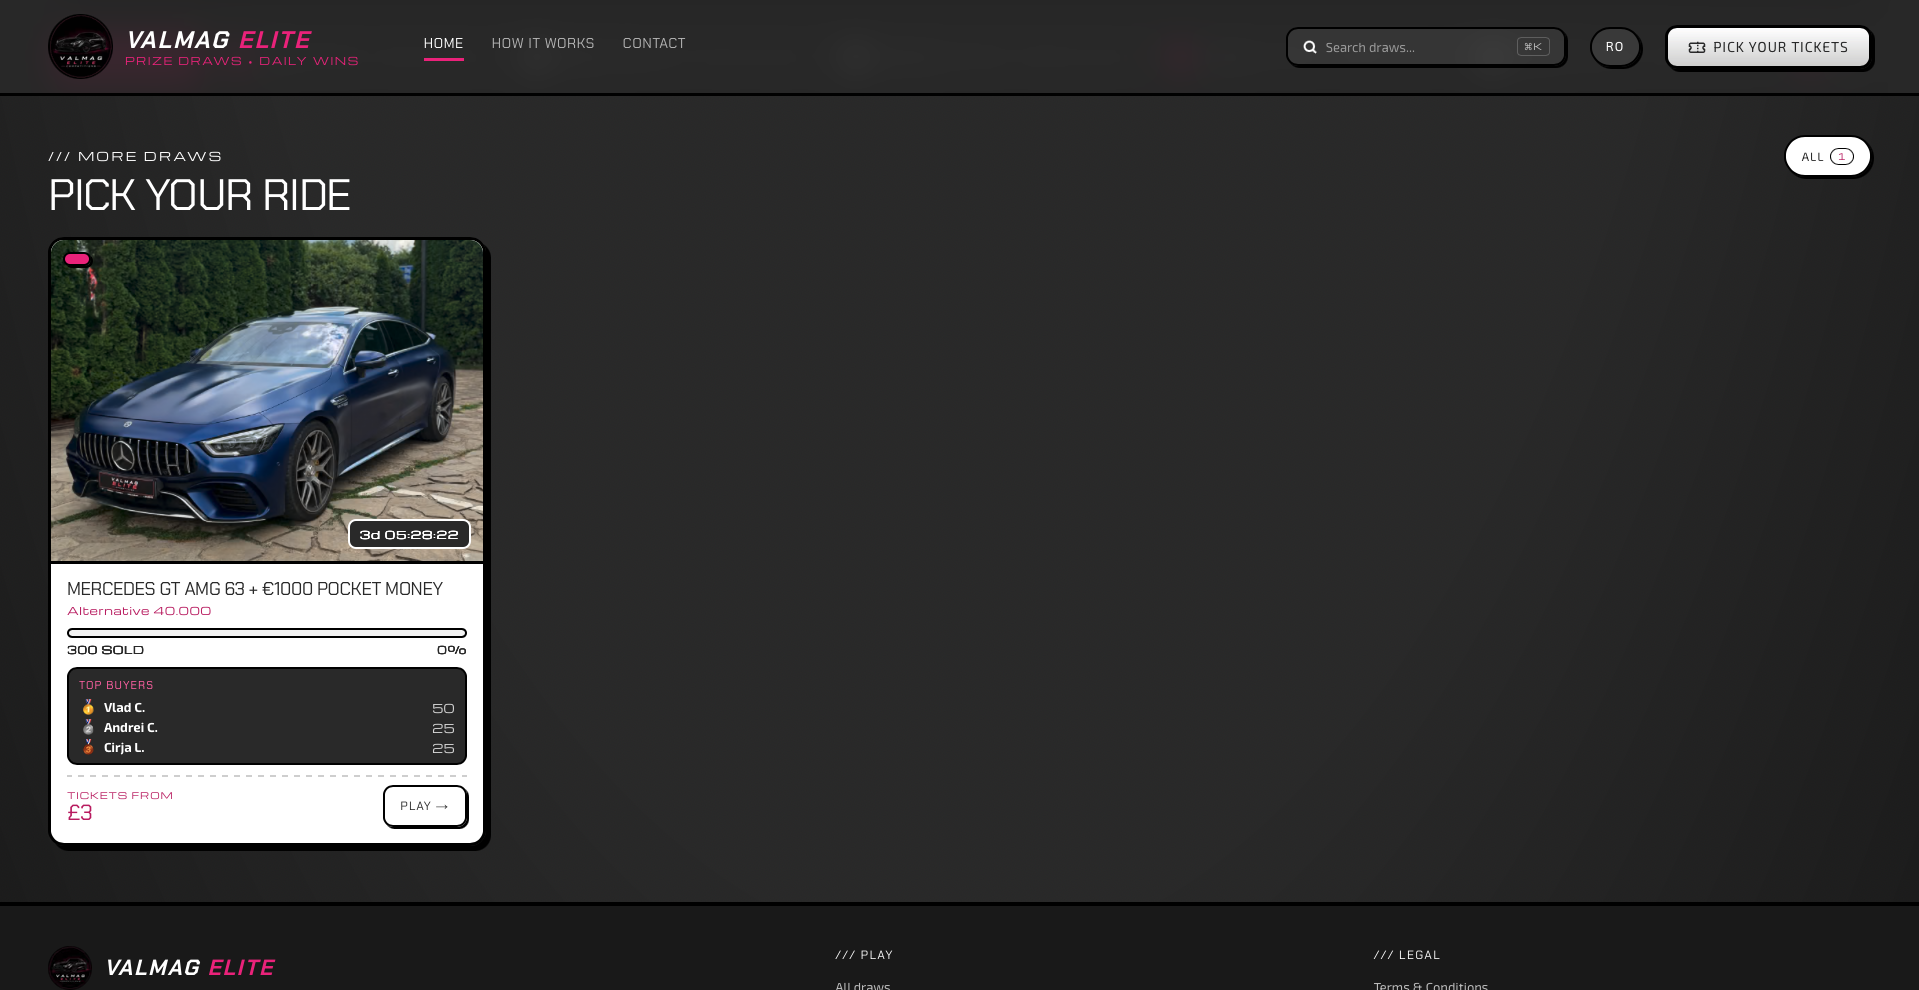This screenshot has height=990, width=1919.
Task: Click the tickets sold progress bar
Action: (267, 633)
